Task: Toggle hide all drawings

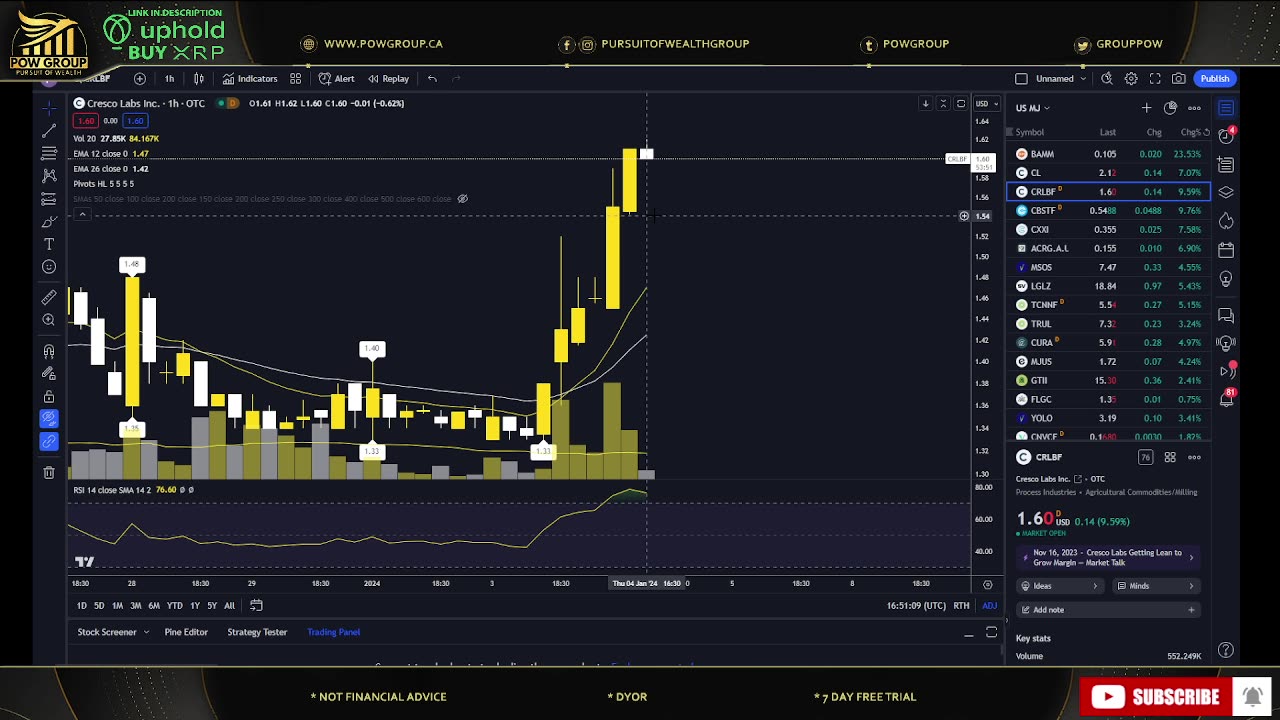Action: (x=48, y=419)
